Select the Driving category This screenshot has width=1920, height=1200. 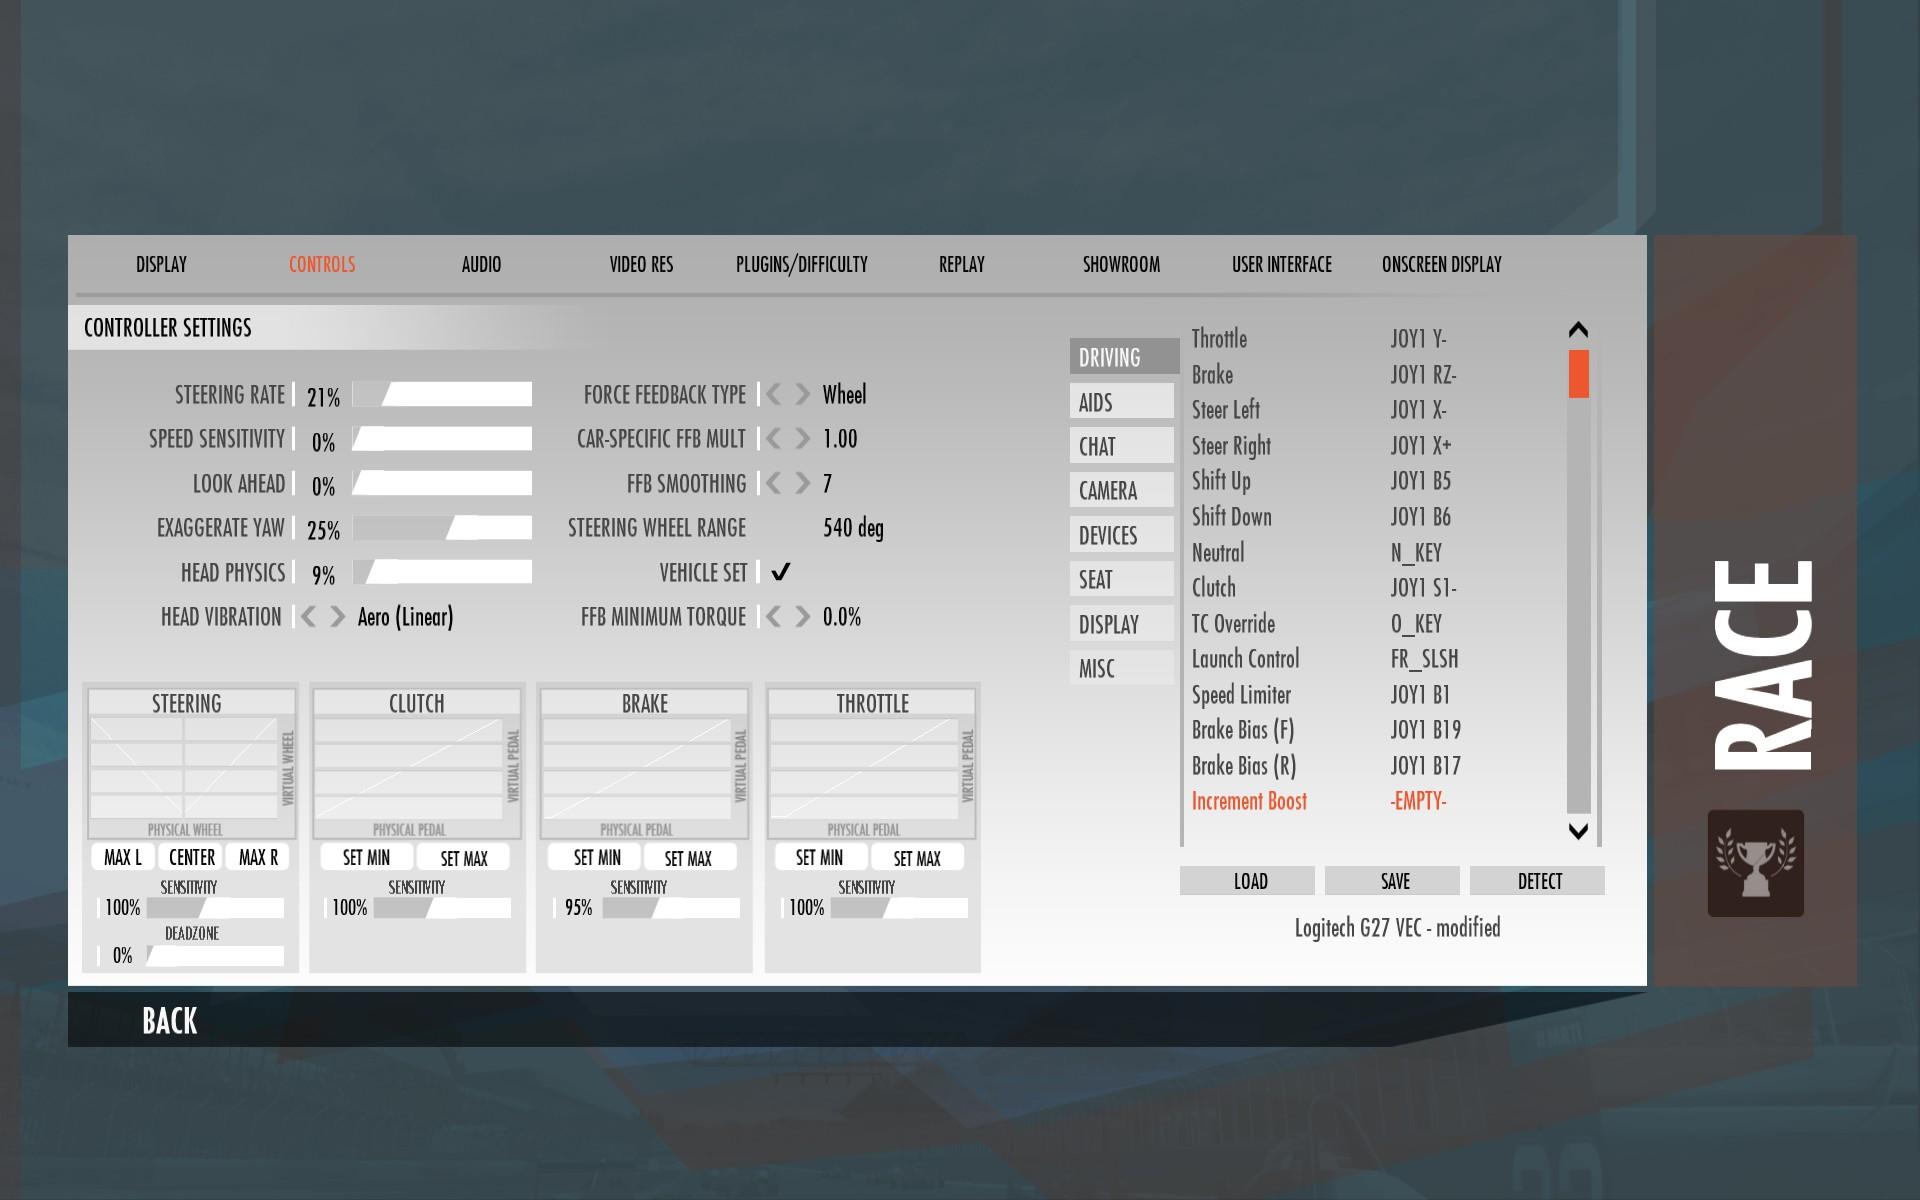pos(1124,357)
